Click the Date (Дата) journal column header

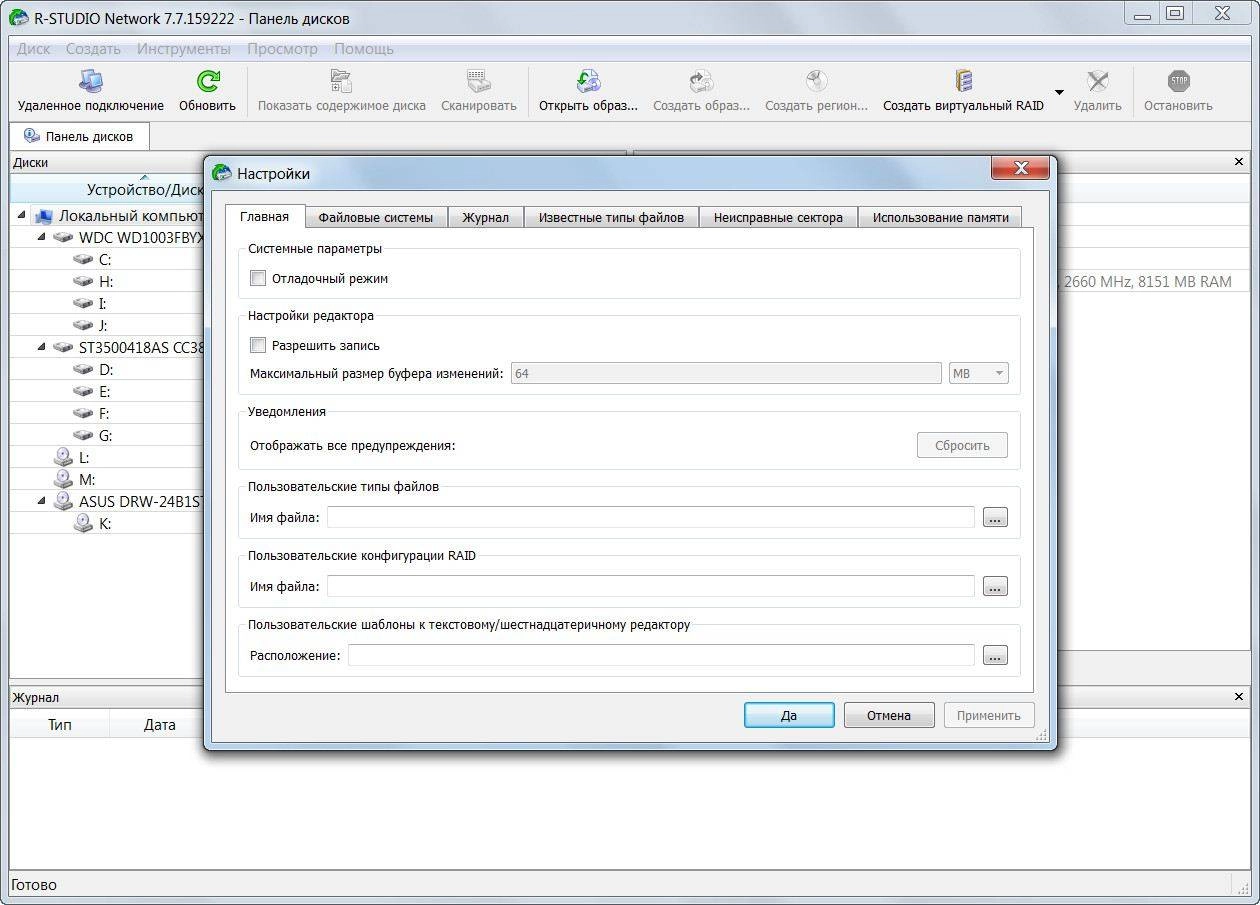tap(160, 725)
